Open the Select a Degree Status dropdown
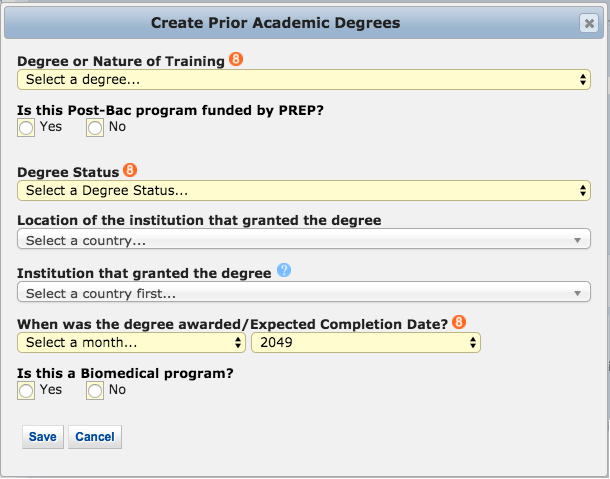610x479 pixels. (x=303, y=190)
